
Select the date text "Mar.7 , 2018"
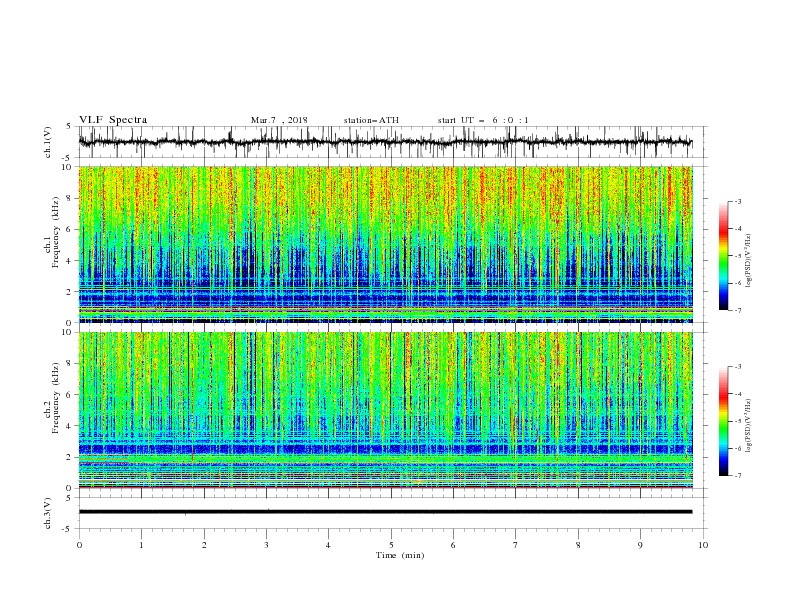279,120
